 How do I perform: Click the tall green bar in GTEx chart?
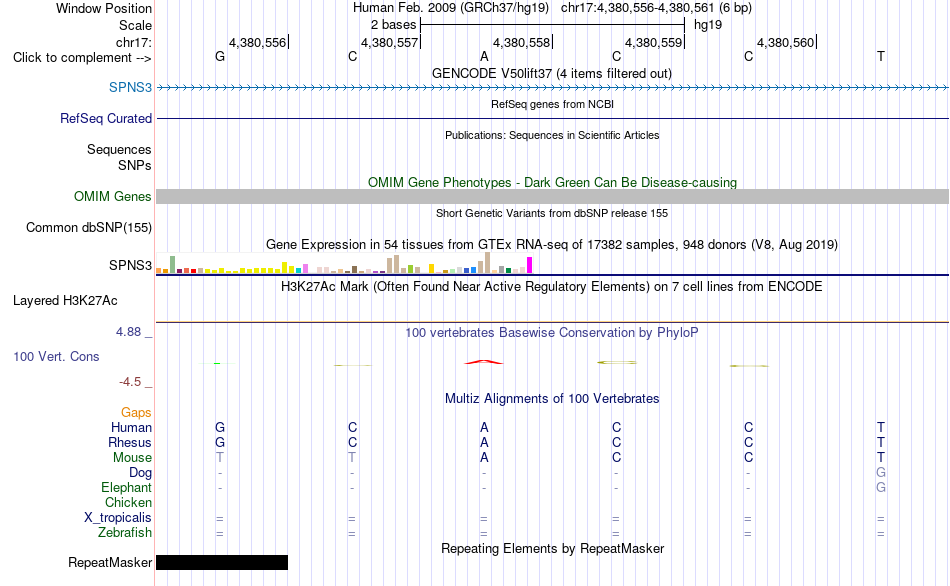173,264
